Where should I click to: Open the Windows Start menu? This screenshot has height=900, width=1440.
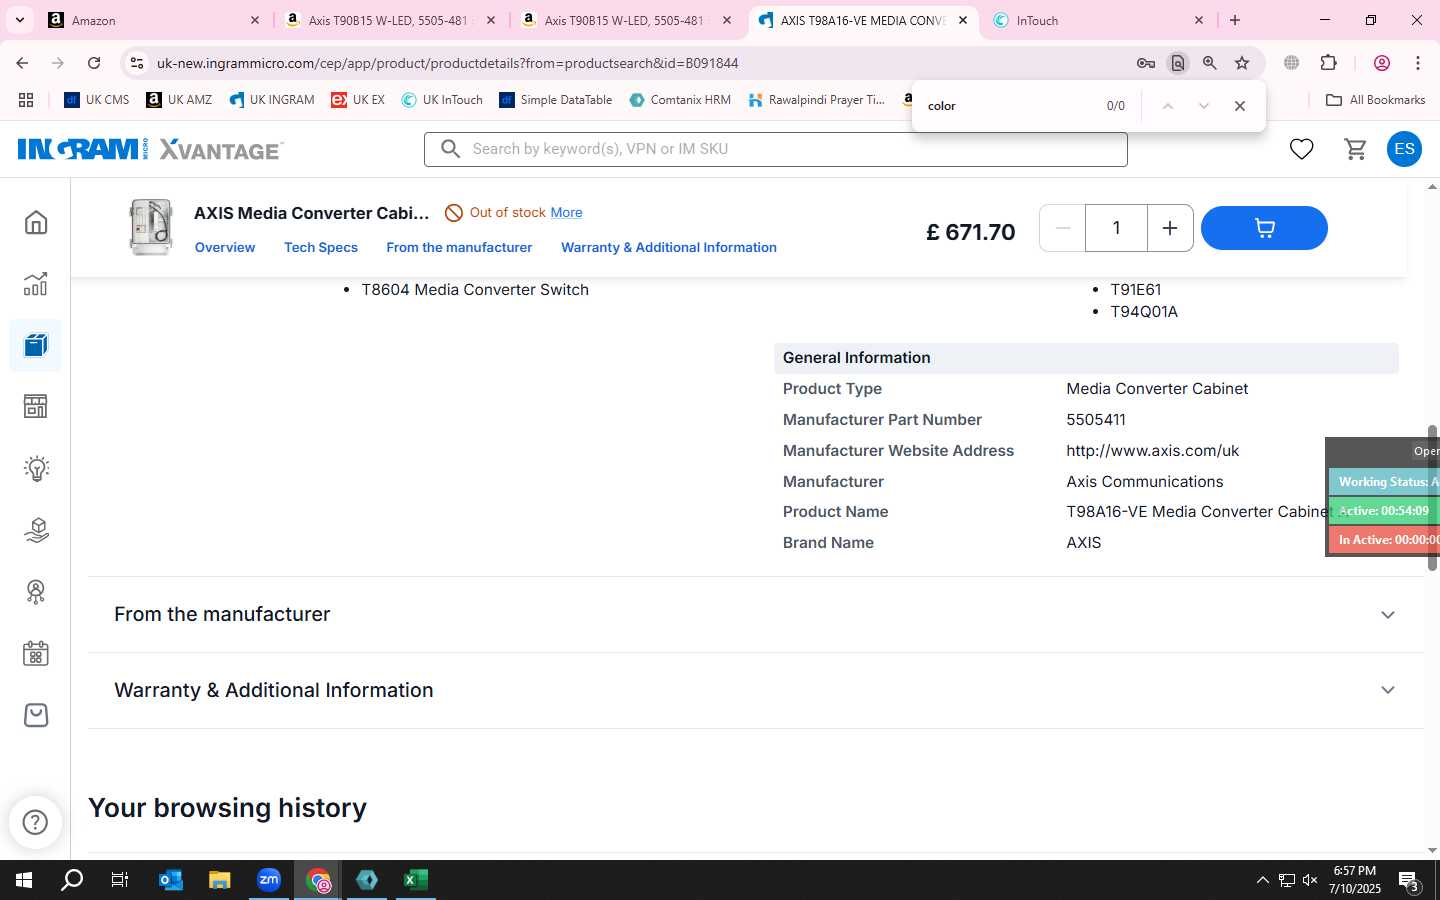[24, 880]
